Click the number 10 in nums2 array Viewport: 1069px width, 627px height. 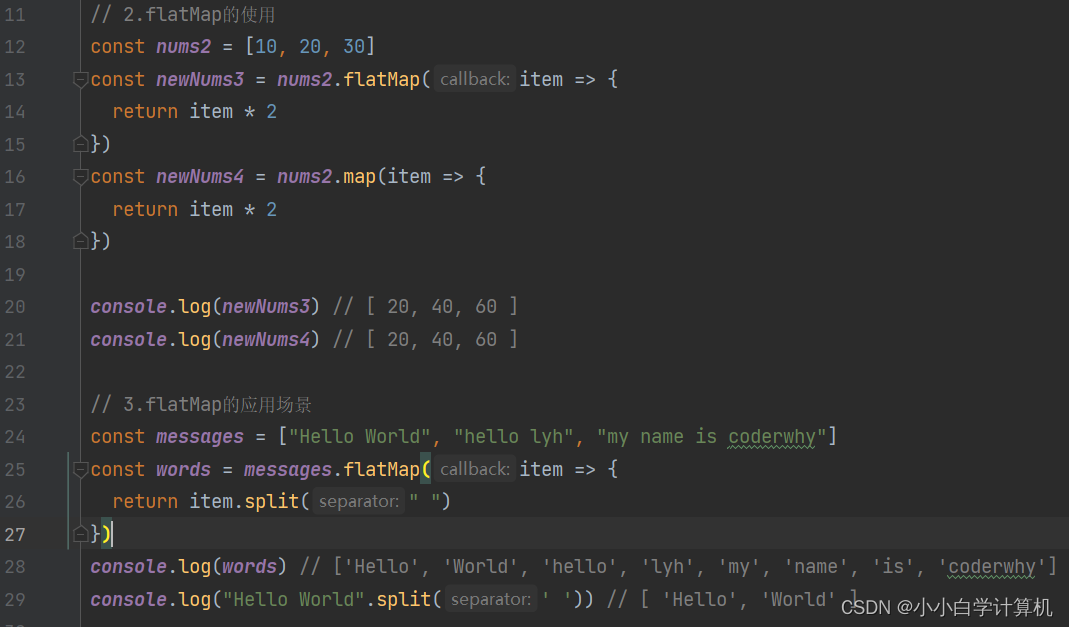point(266,46)
